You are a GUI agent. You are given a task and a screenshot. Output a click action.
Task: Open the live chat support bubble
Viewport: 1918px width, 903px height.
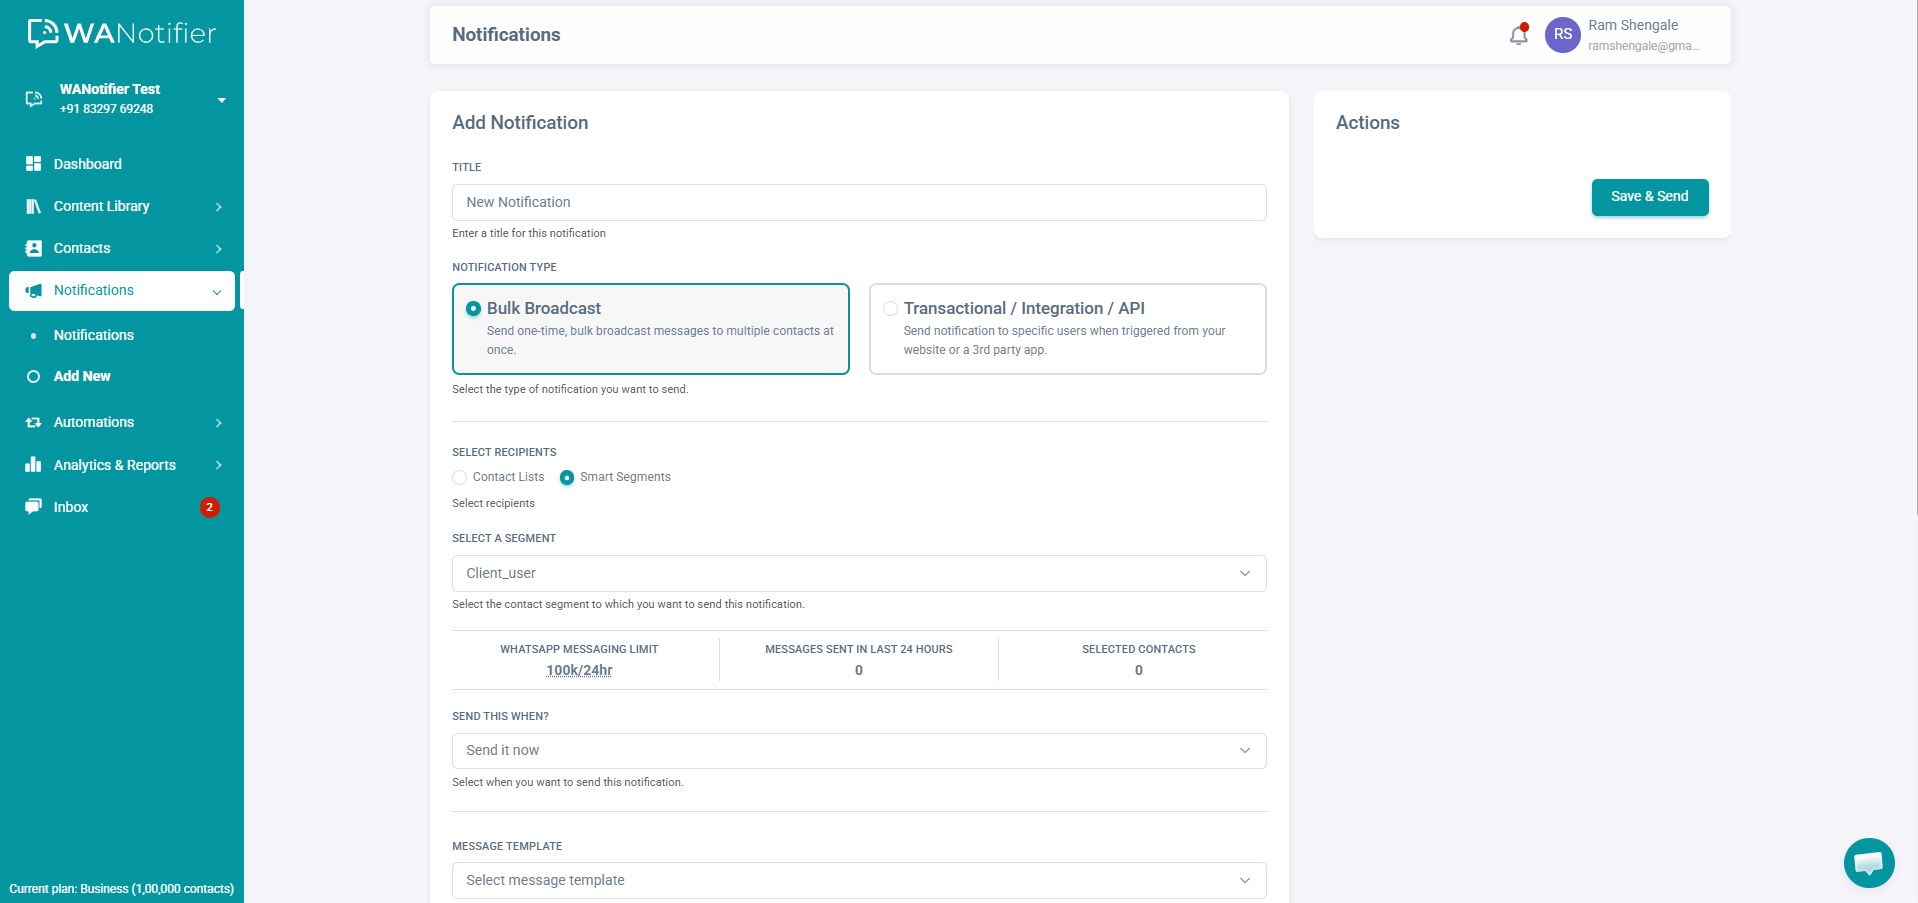tap(1868, 862)
